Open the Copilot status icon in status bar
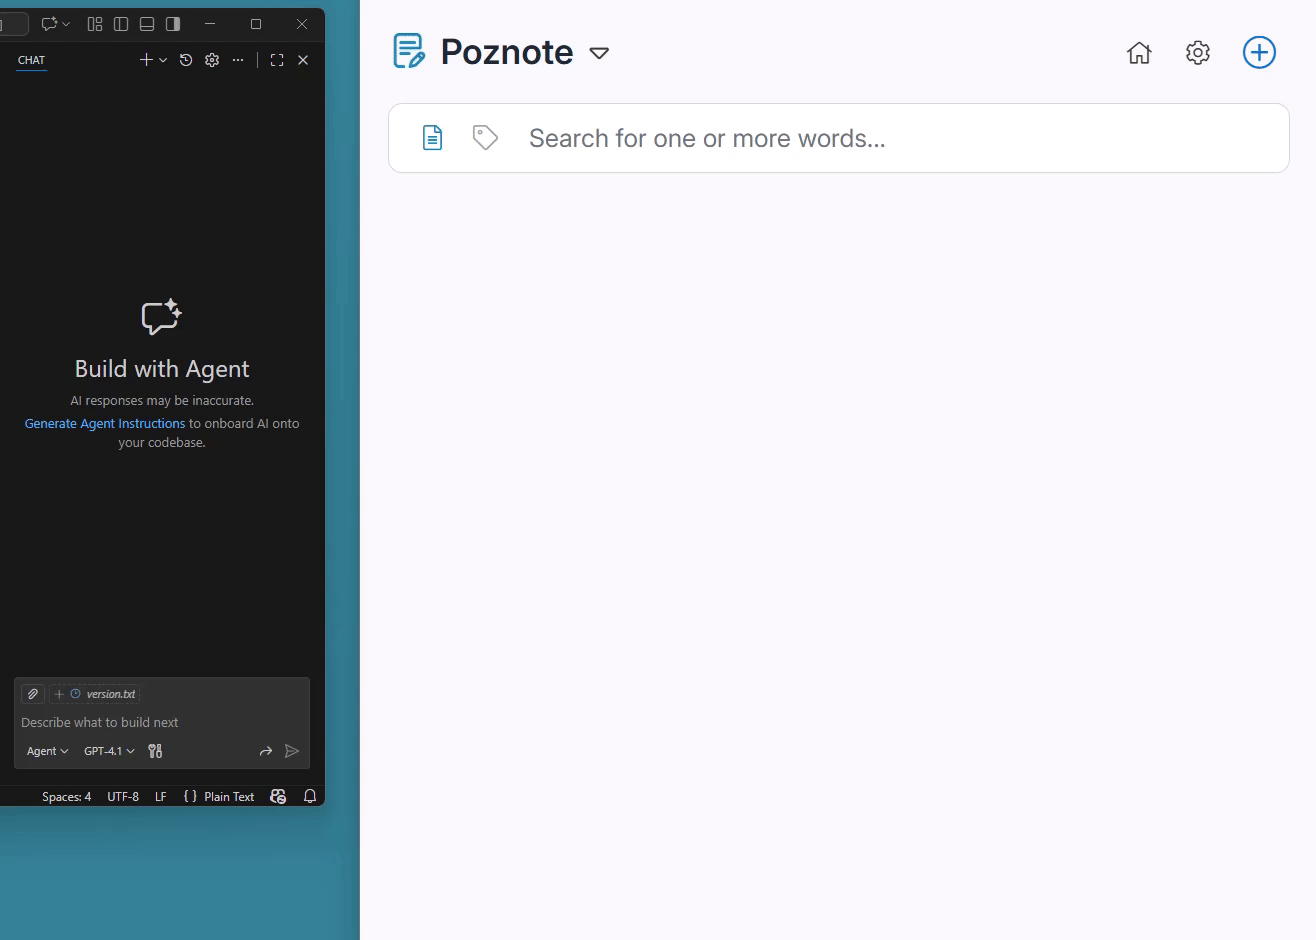The image size is (1316, 940). (x=278, y=797)
